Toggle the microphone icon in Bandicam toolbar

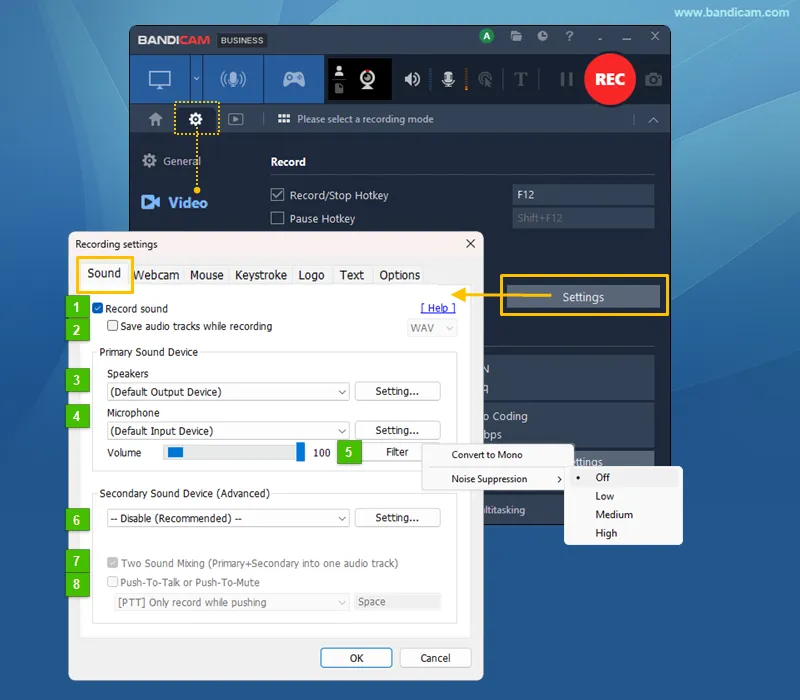coord(448,80)
